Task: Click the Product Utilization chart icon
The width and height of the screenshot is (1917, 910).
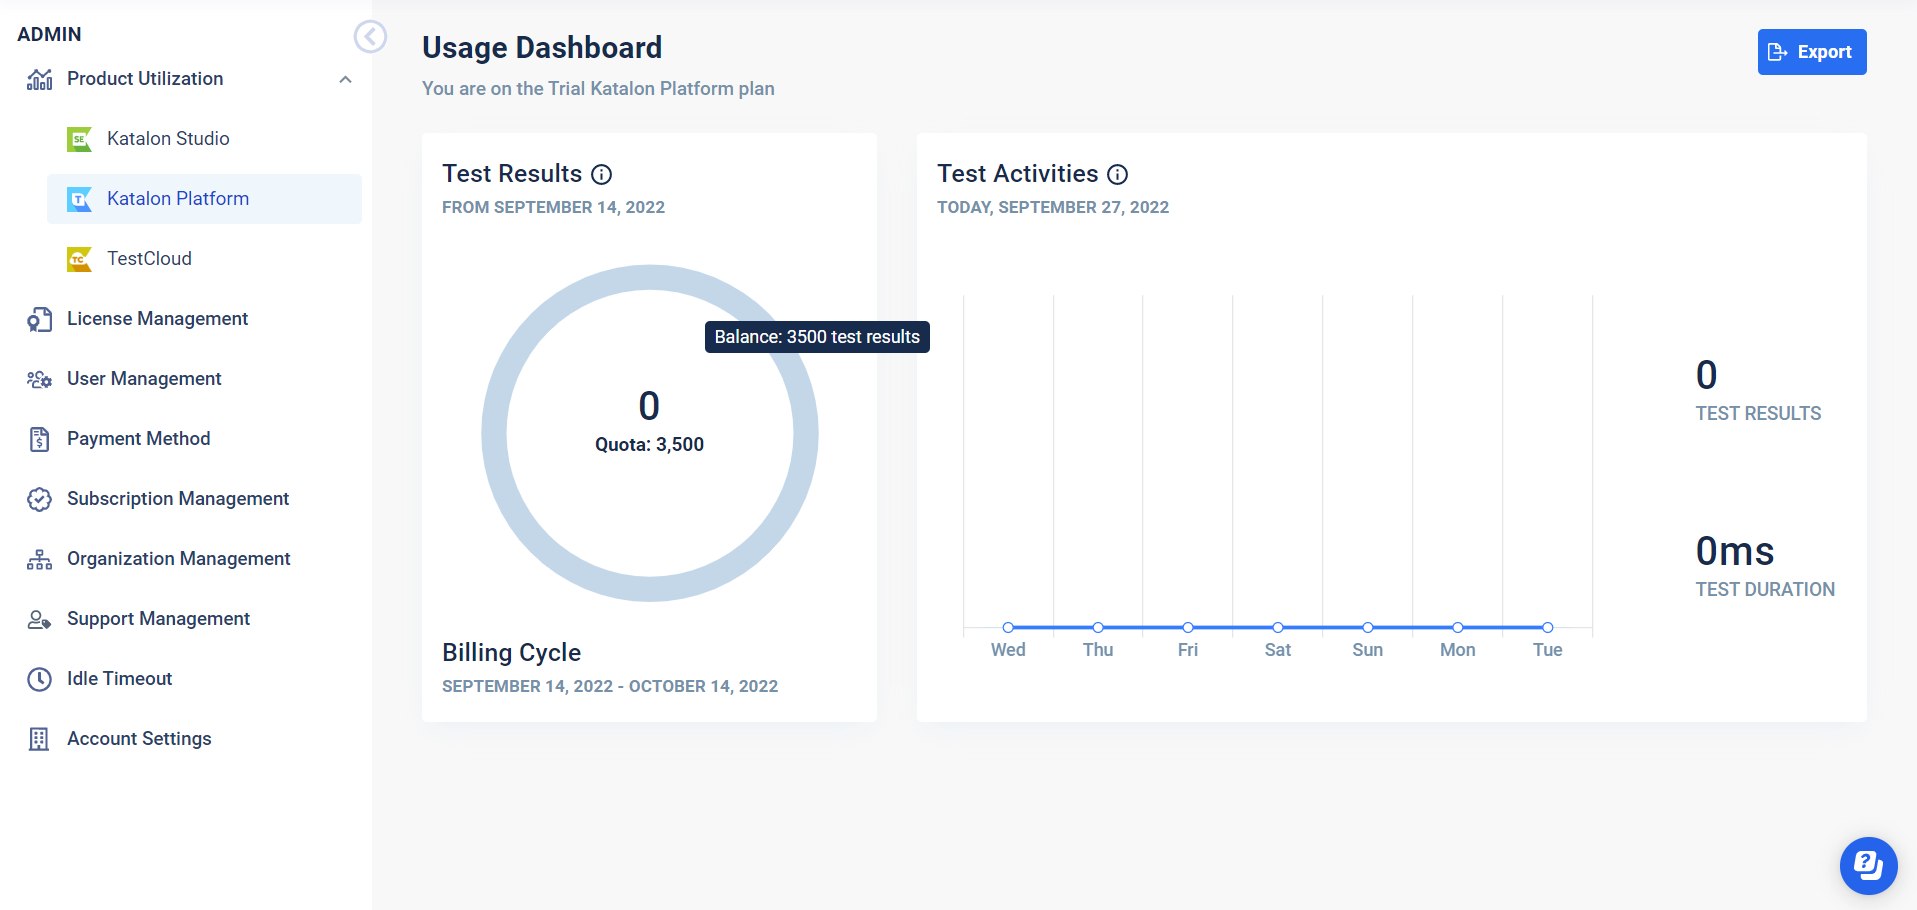Action: click(x=39, y=79)
